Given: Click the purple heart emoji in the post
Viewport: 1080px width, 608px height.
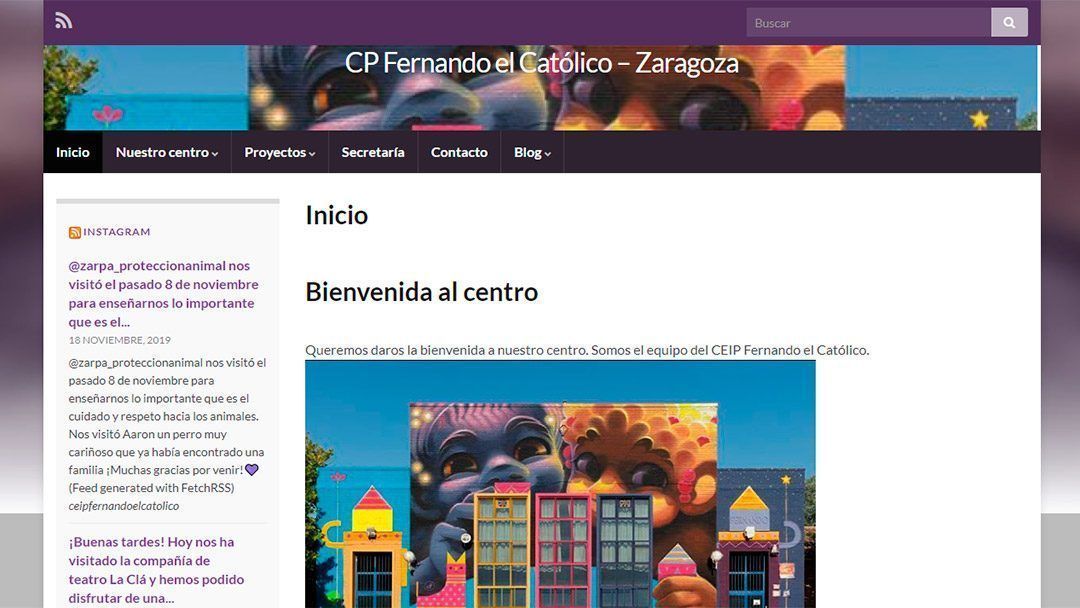Looking at the screenshot, I should click(252, 470).
